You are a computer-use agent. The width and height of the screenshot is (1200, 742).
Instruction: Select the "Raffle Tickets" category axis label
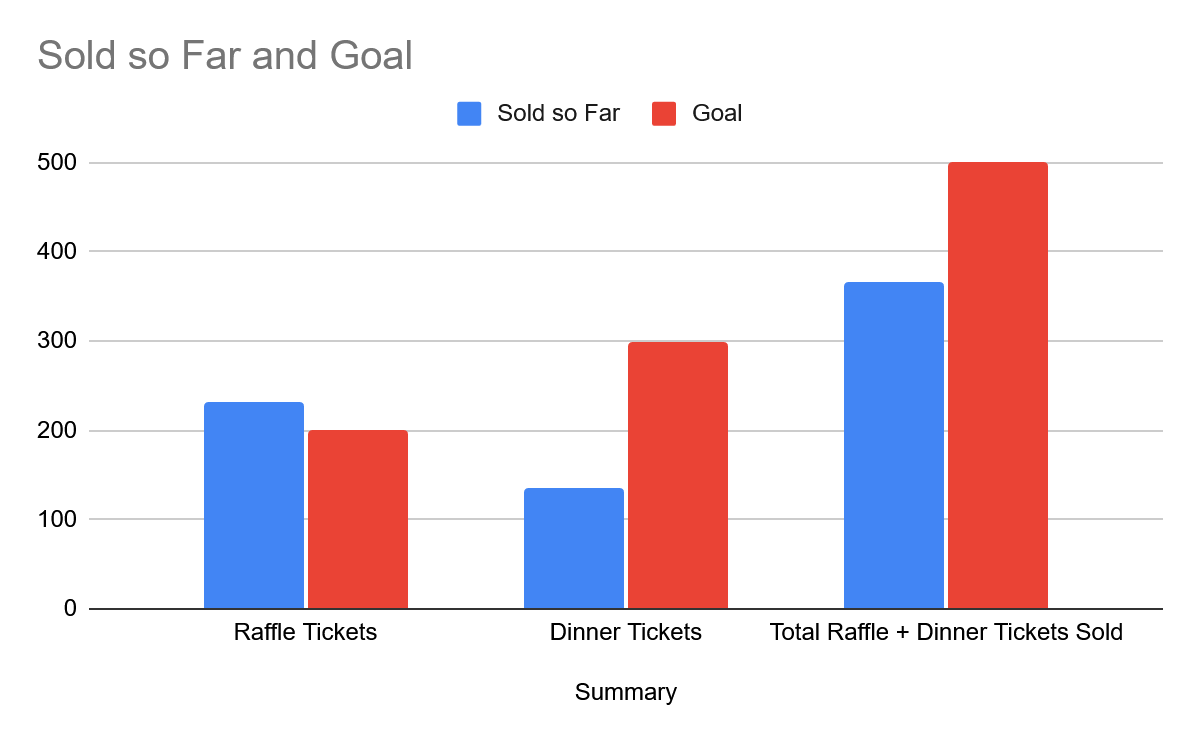pos(305,632)
